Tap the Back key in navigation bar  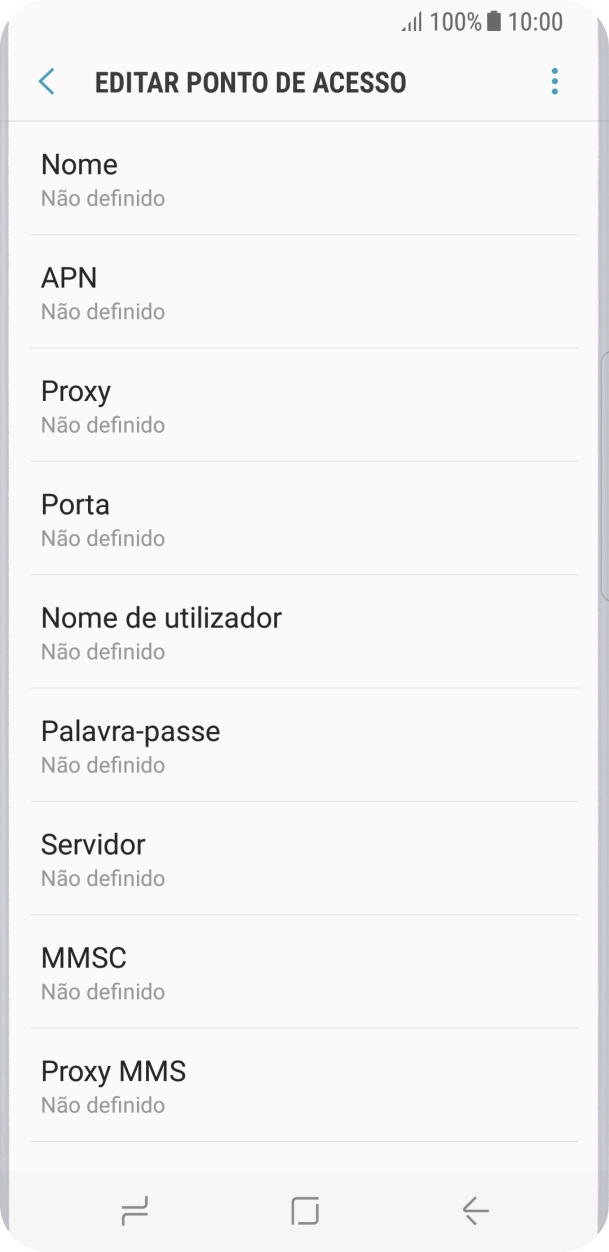pos(474,1210)
